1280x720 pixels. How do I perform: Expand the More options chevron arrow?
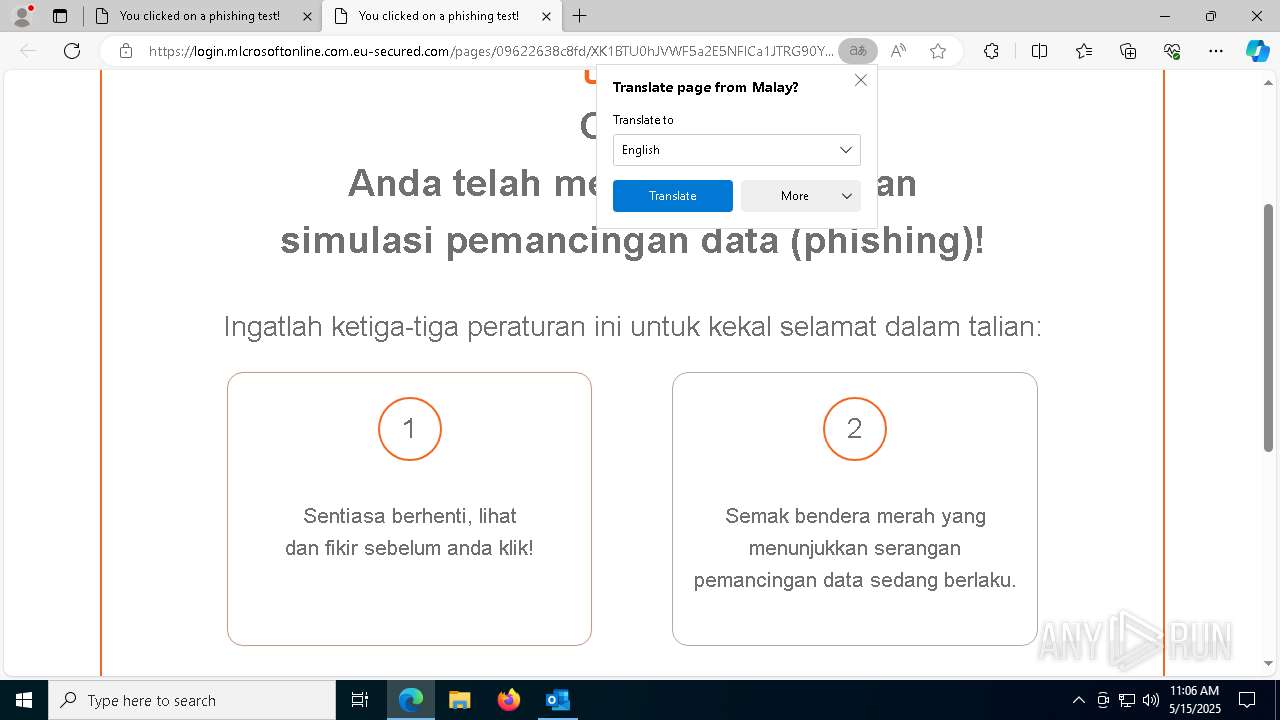click(x=847, y=196)
